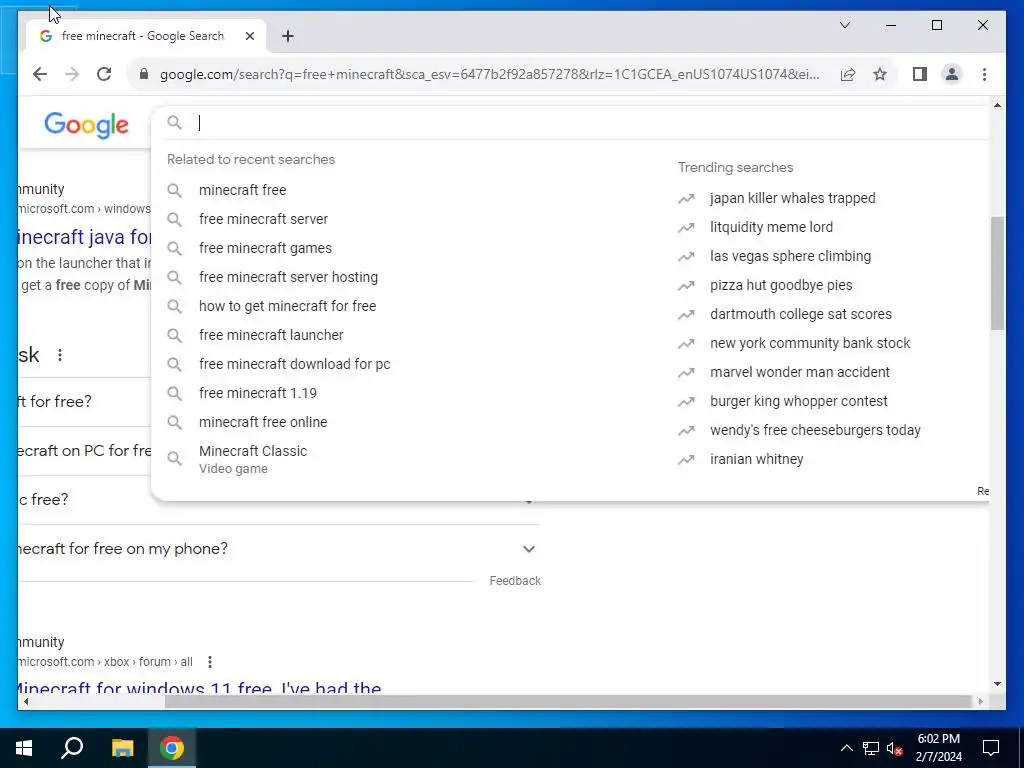Screen dimensions: 1024x768
Task: Choose suggestion minecraft free
Action: pyautogui.click(x=242, y=190)
